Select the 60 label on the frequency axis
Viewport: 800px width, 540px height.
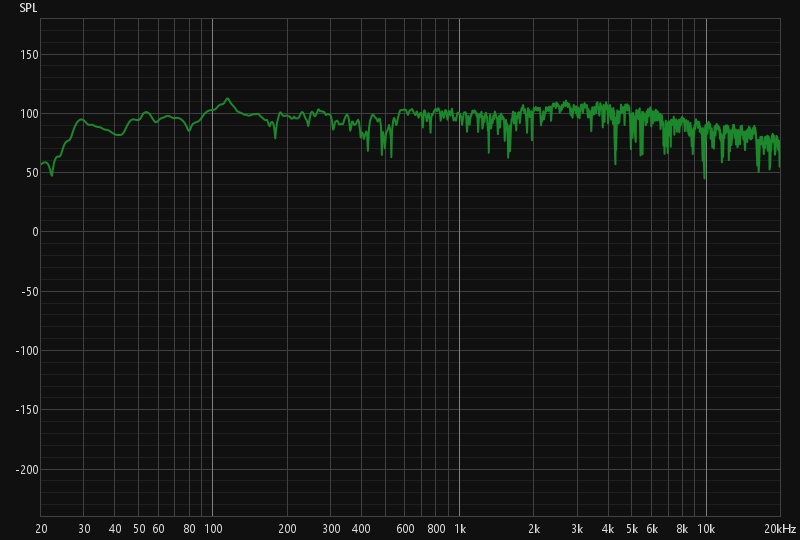tap(158, 529)
